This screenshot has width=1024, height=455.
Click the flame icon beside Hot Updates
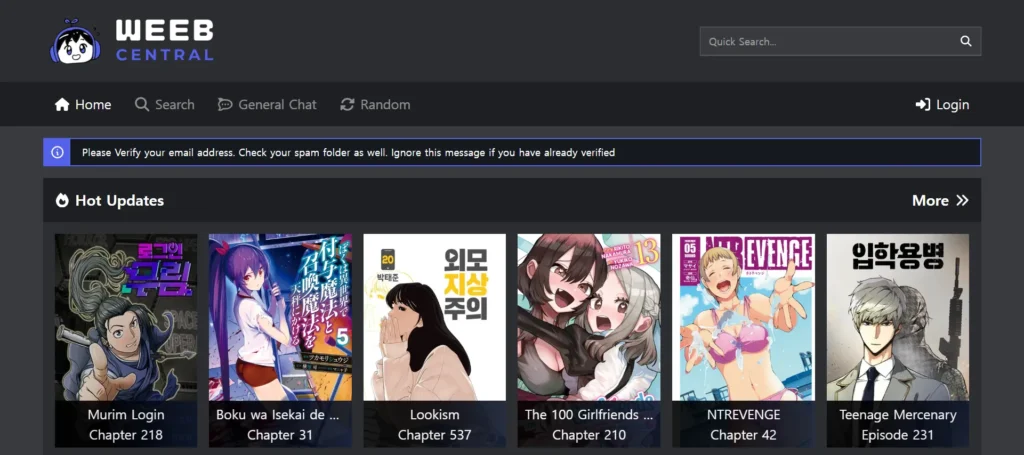click(x=62, y=201)
